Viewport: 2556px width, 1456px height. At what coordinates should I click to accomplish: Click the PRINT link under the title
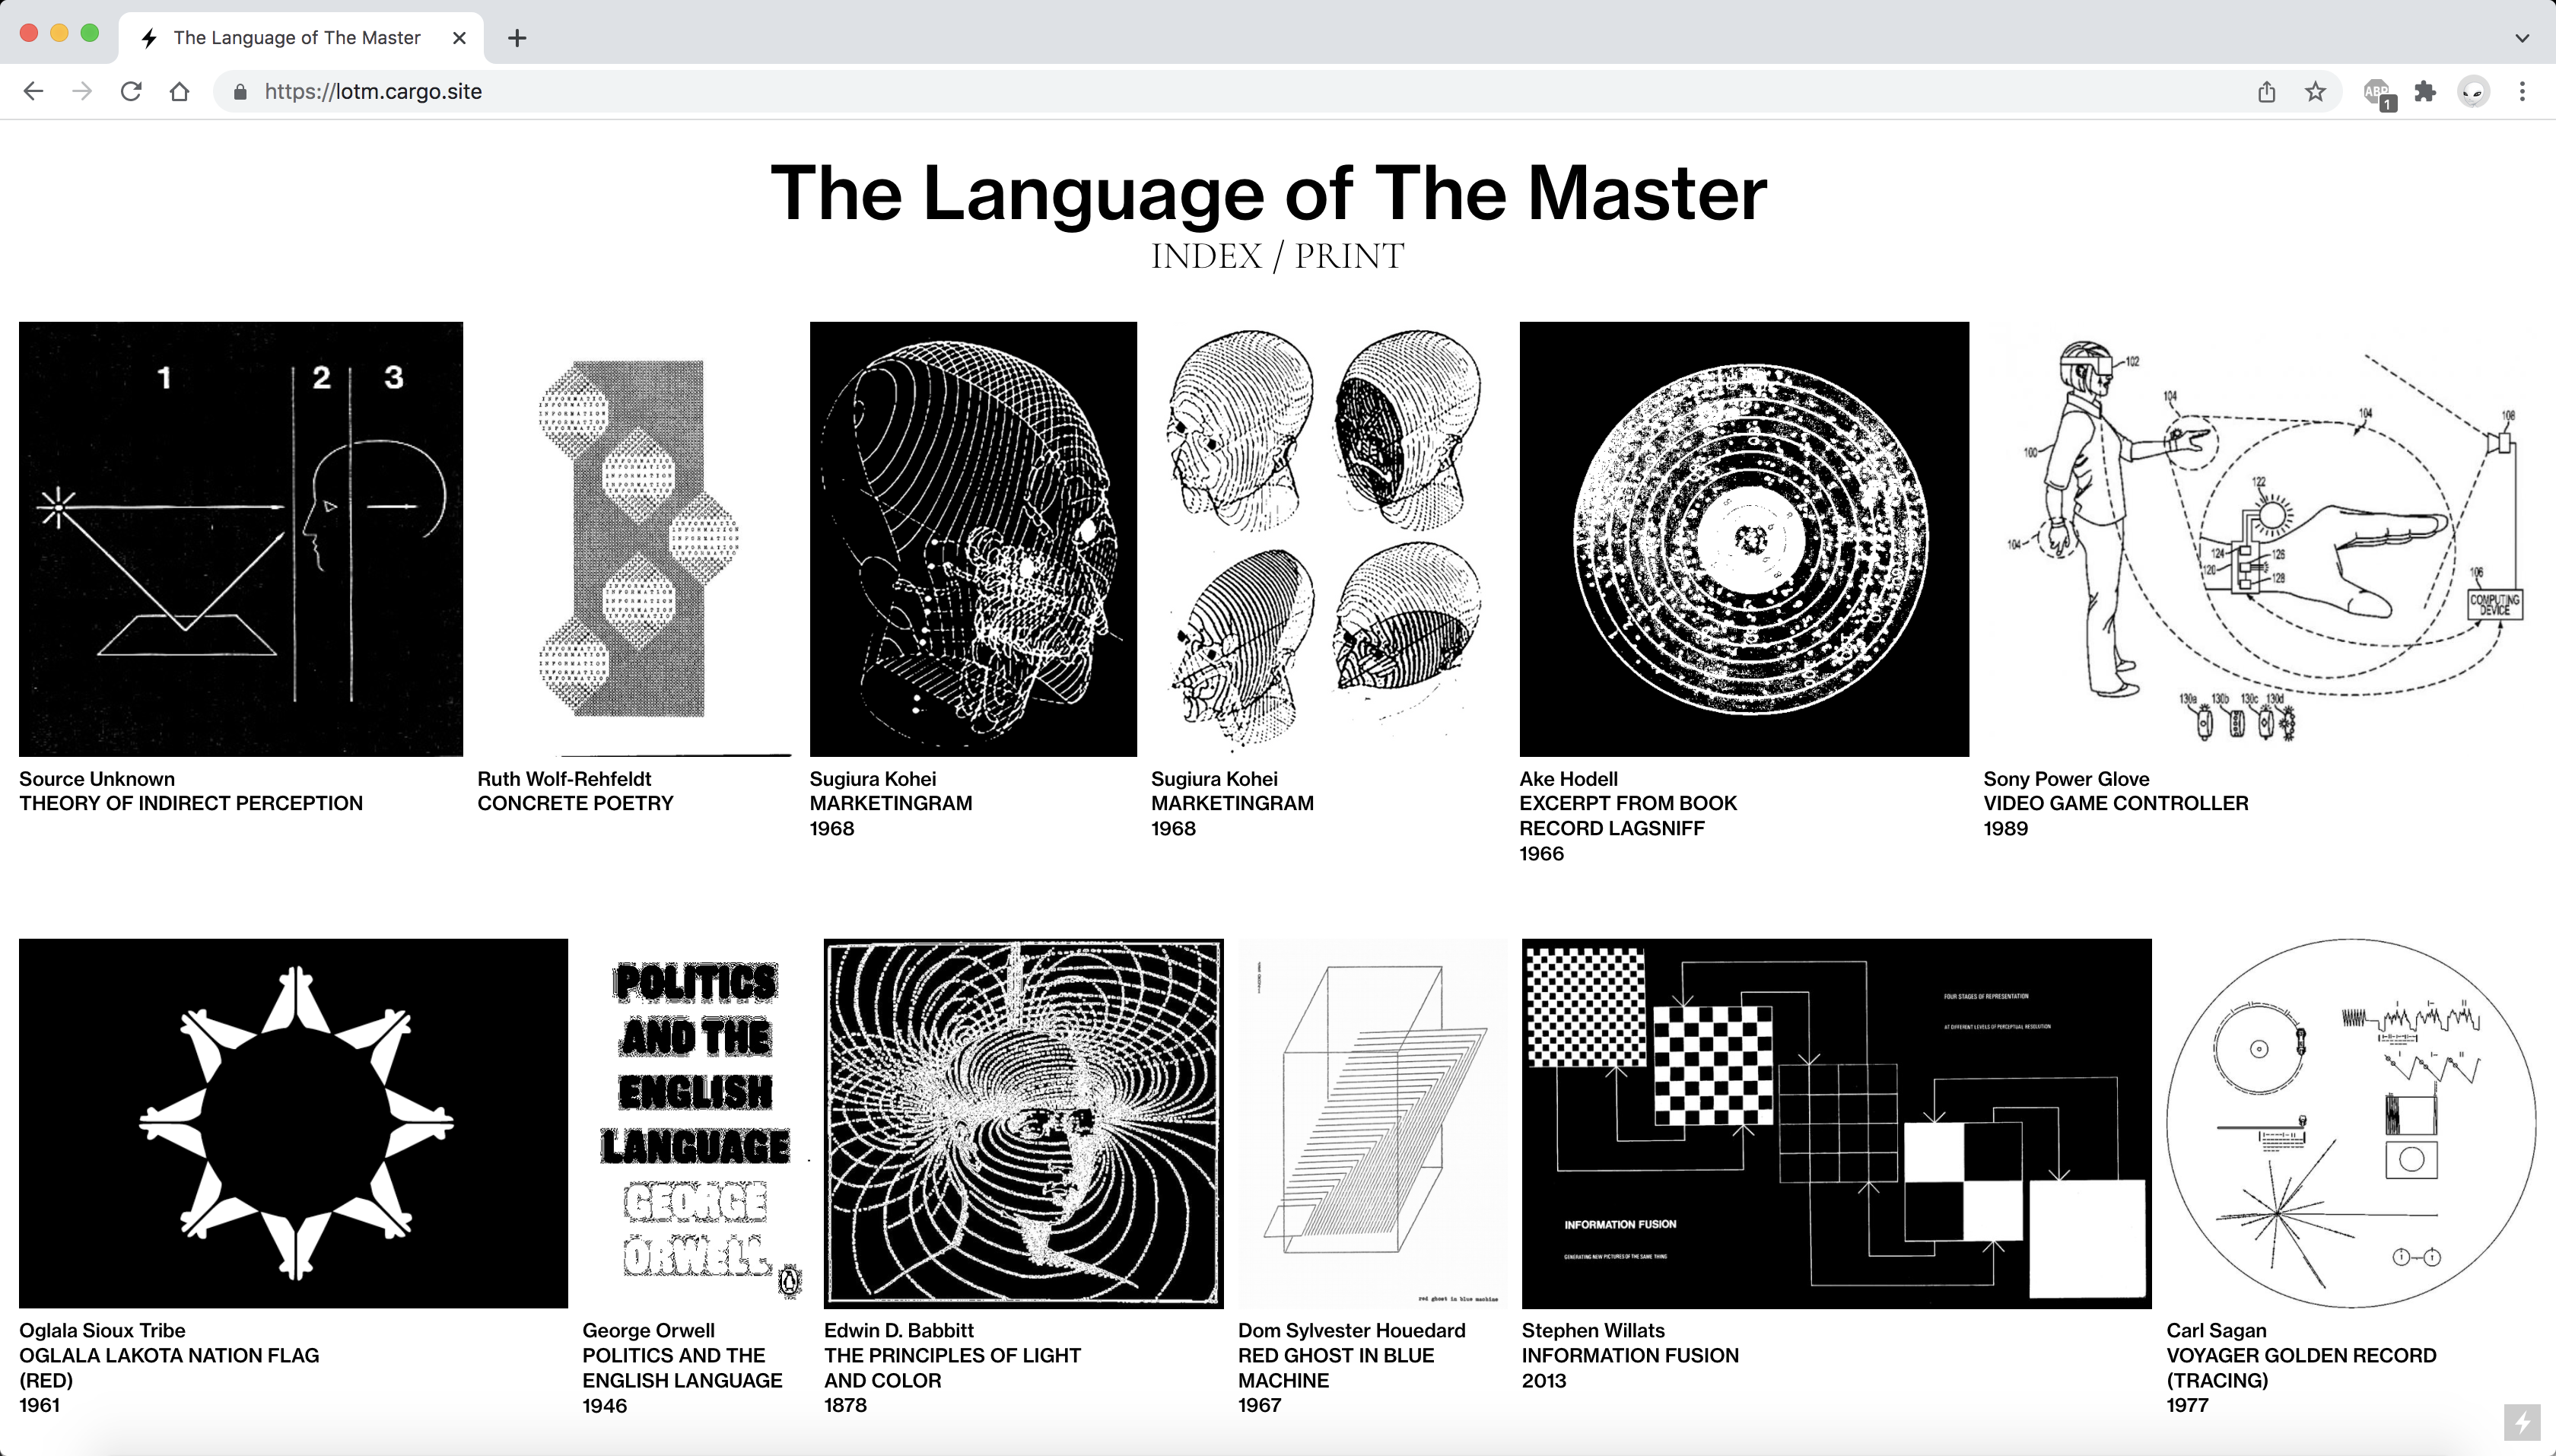pyautogui.click(x=1349, y=257)
